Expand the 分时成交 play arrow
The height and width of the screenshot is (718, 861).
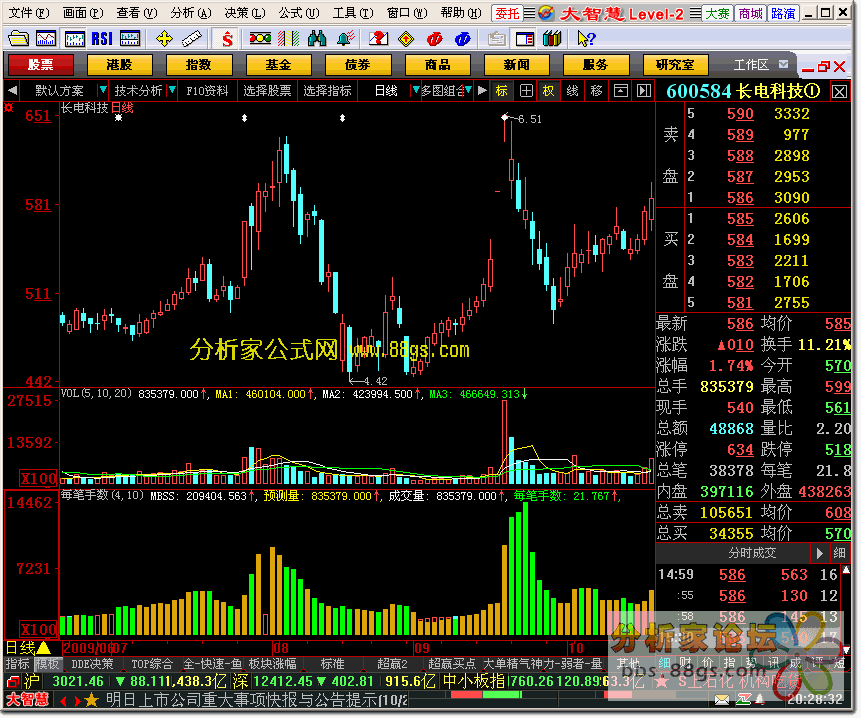tap(820, 553)
